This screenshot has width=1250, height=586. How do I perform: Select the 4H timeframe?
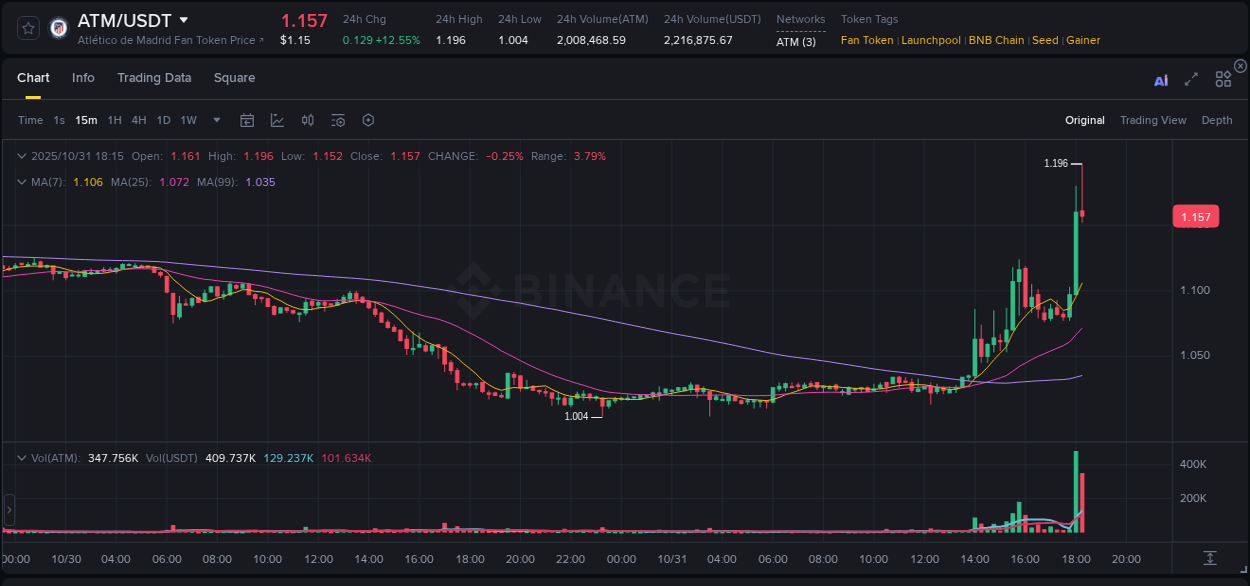(139, 120)
